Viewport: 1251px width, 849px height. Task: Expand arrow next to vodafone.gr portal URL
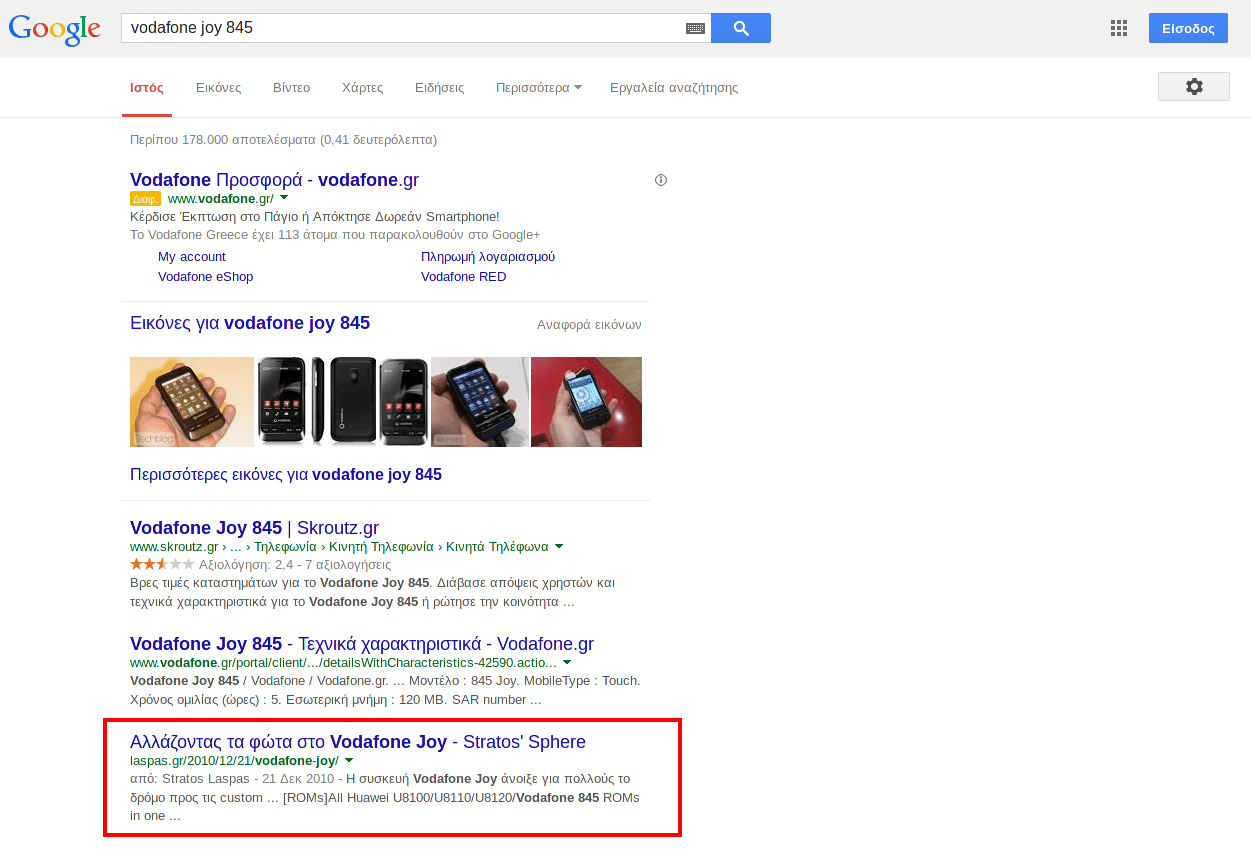[x=567, y=662]
